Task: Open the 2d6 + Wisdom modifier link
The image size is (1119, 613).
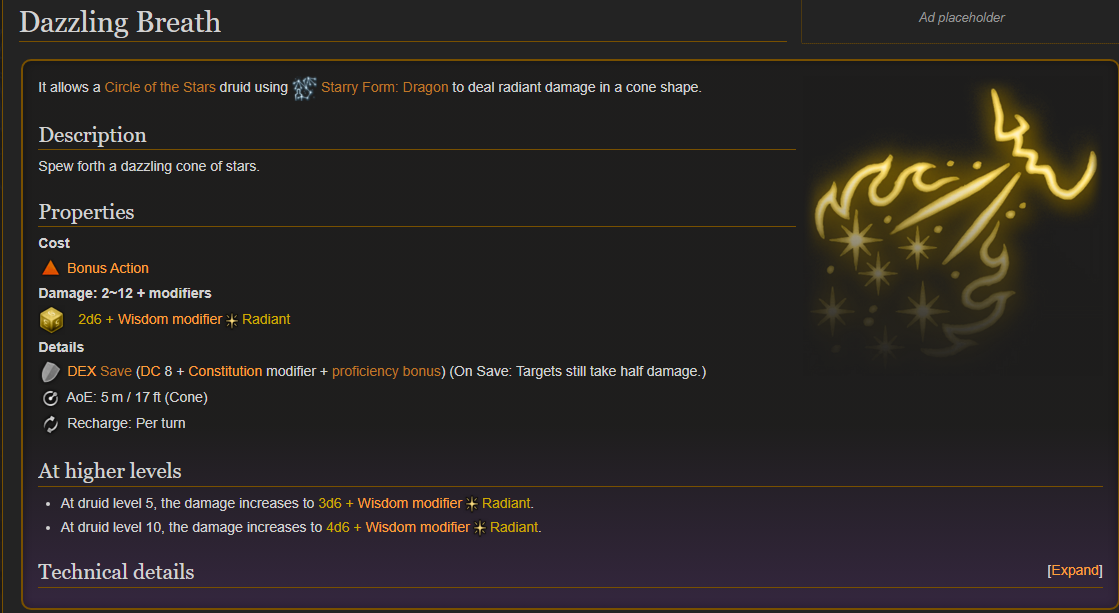Action: coord(150,319)
